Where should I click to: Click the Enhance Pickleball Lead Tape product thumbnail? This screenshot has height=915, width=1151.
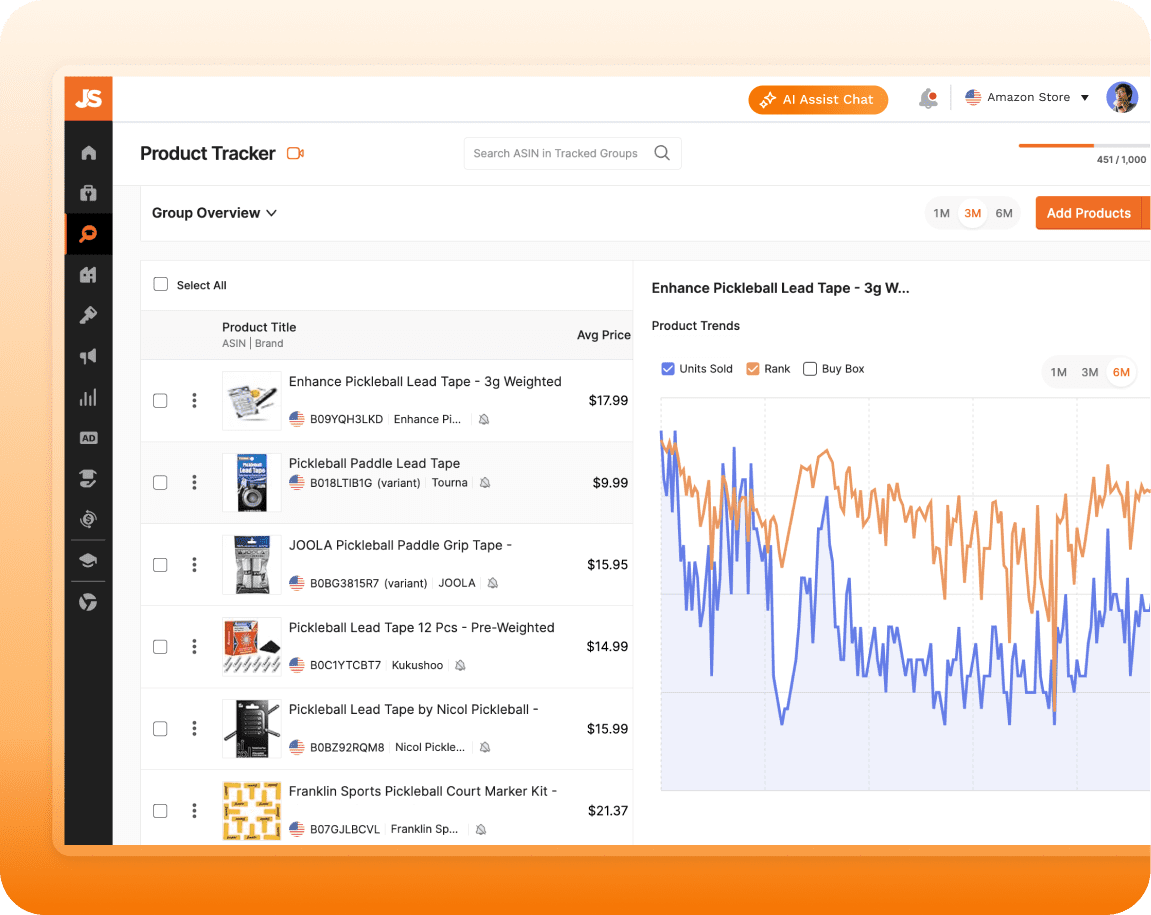pyautogui.click(x=252, y=400)
